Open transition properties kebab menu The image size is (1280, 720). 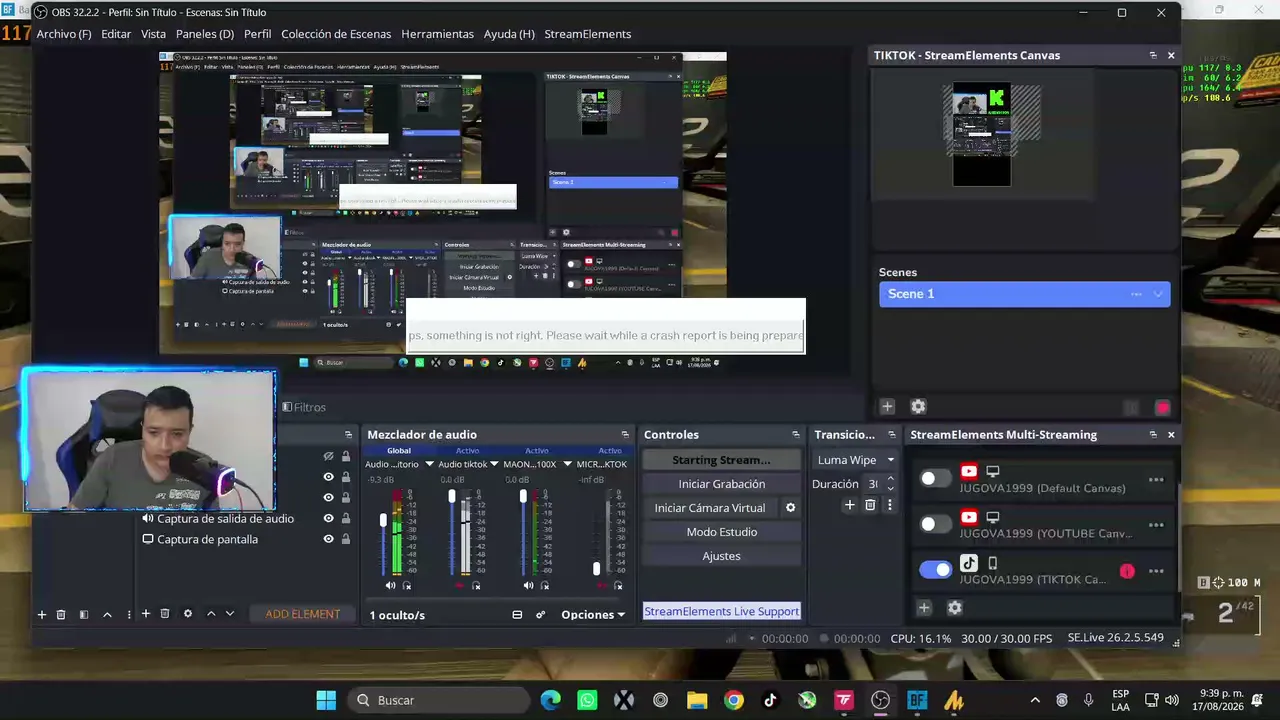tap(889, 505)
